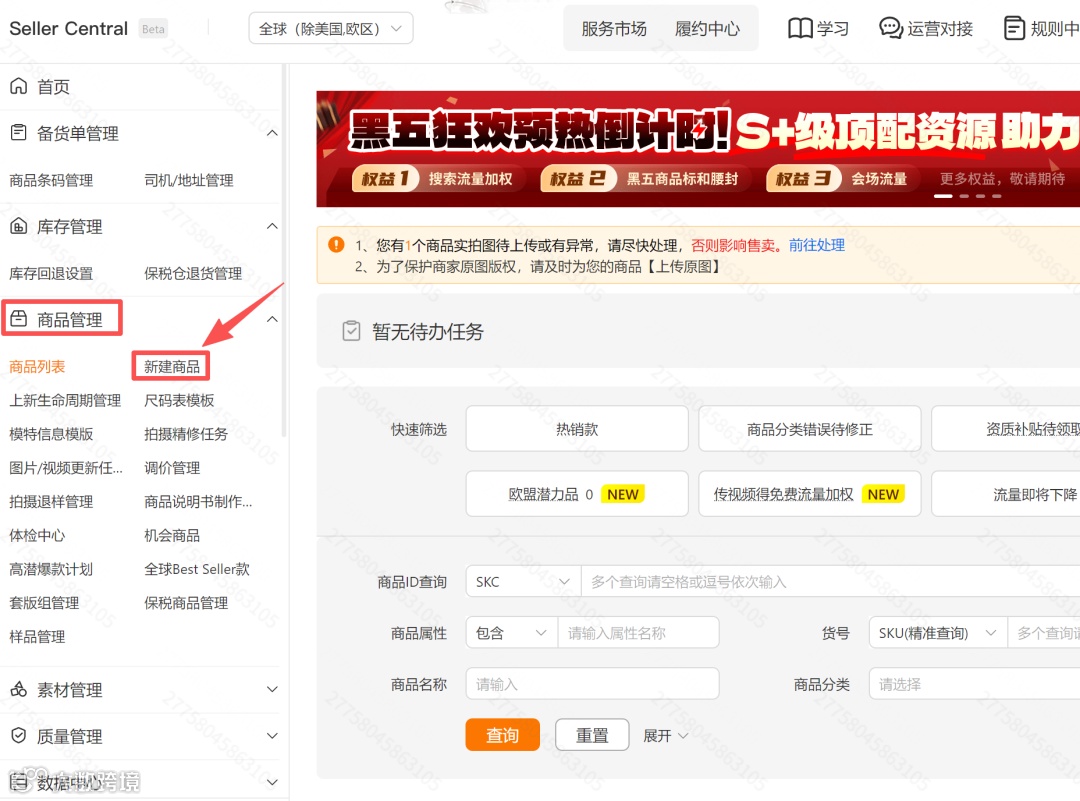Open 商品列表 in sidebar

(x=37, y=366)
